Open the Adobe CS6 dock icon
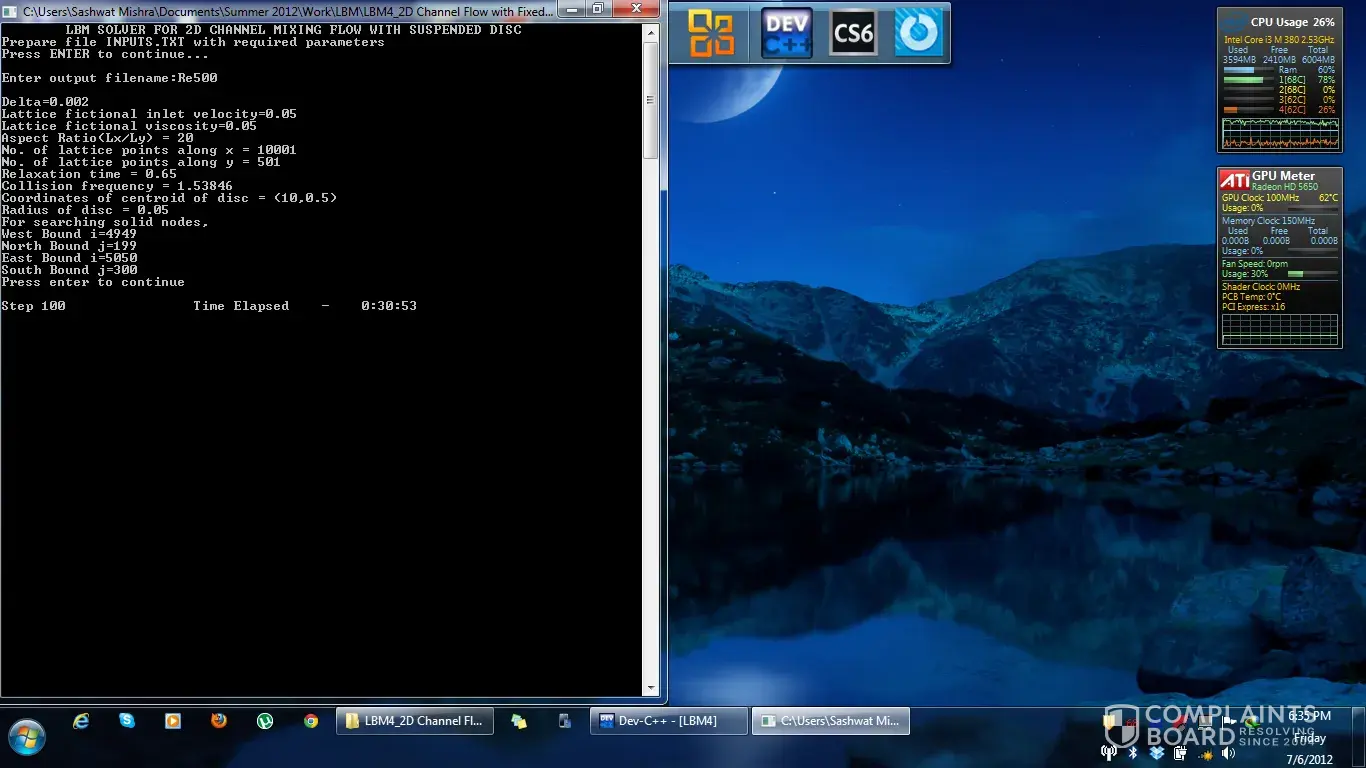 pos(853,33)
